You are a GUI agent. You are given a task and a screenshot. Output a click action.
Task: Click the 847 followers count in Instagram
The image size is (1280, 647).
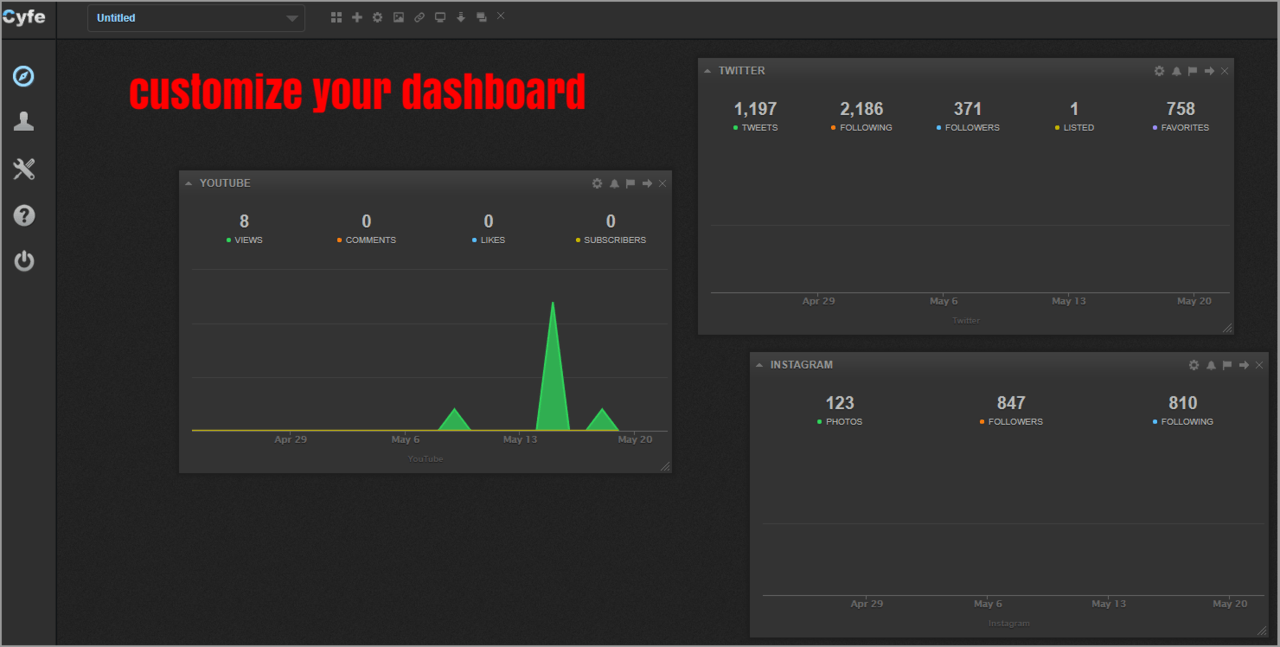pyautogui.click(x=1011, y=403)
